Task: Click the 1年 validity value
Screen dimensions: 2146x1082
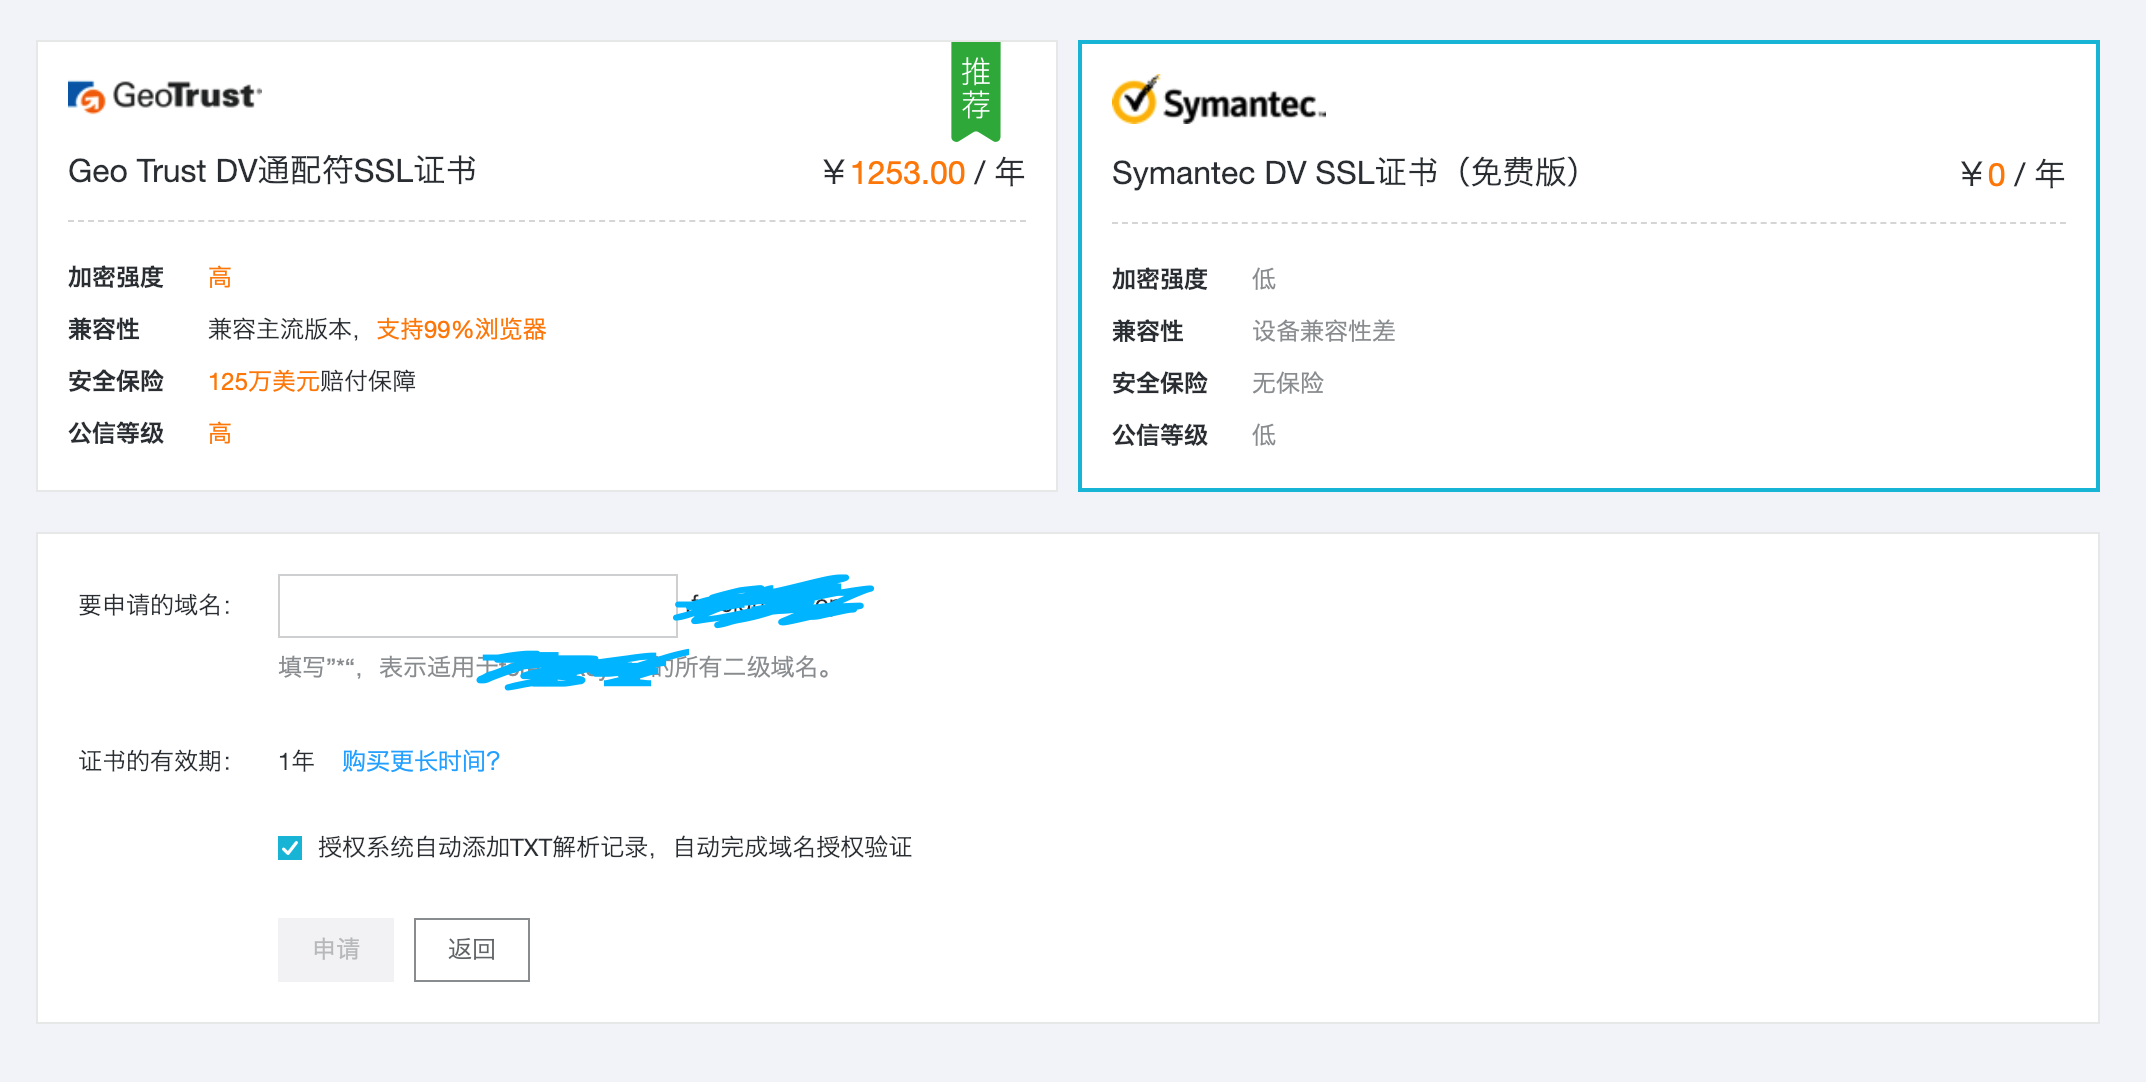Action: 297,762
